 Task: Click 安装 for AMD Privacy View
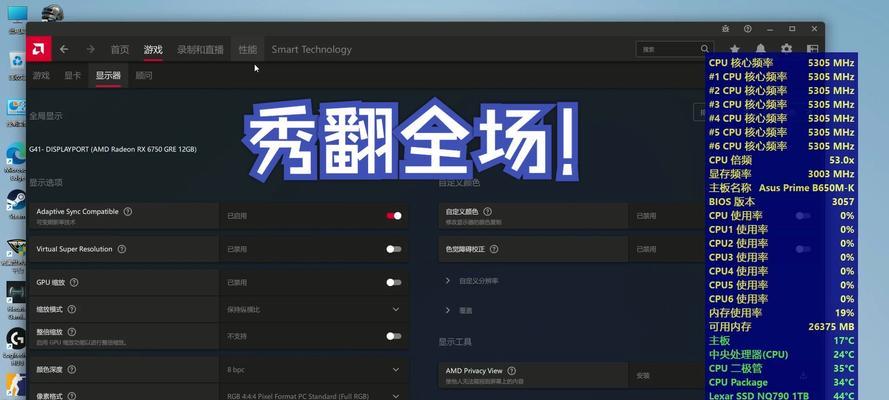(642, 375)
